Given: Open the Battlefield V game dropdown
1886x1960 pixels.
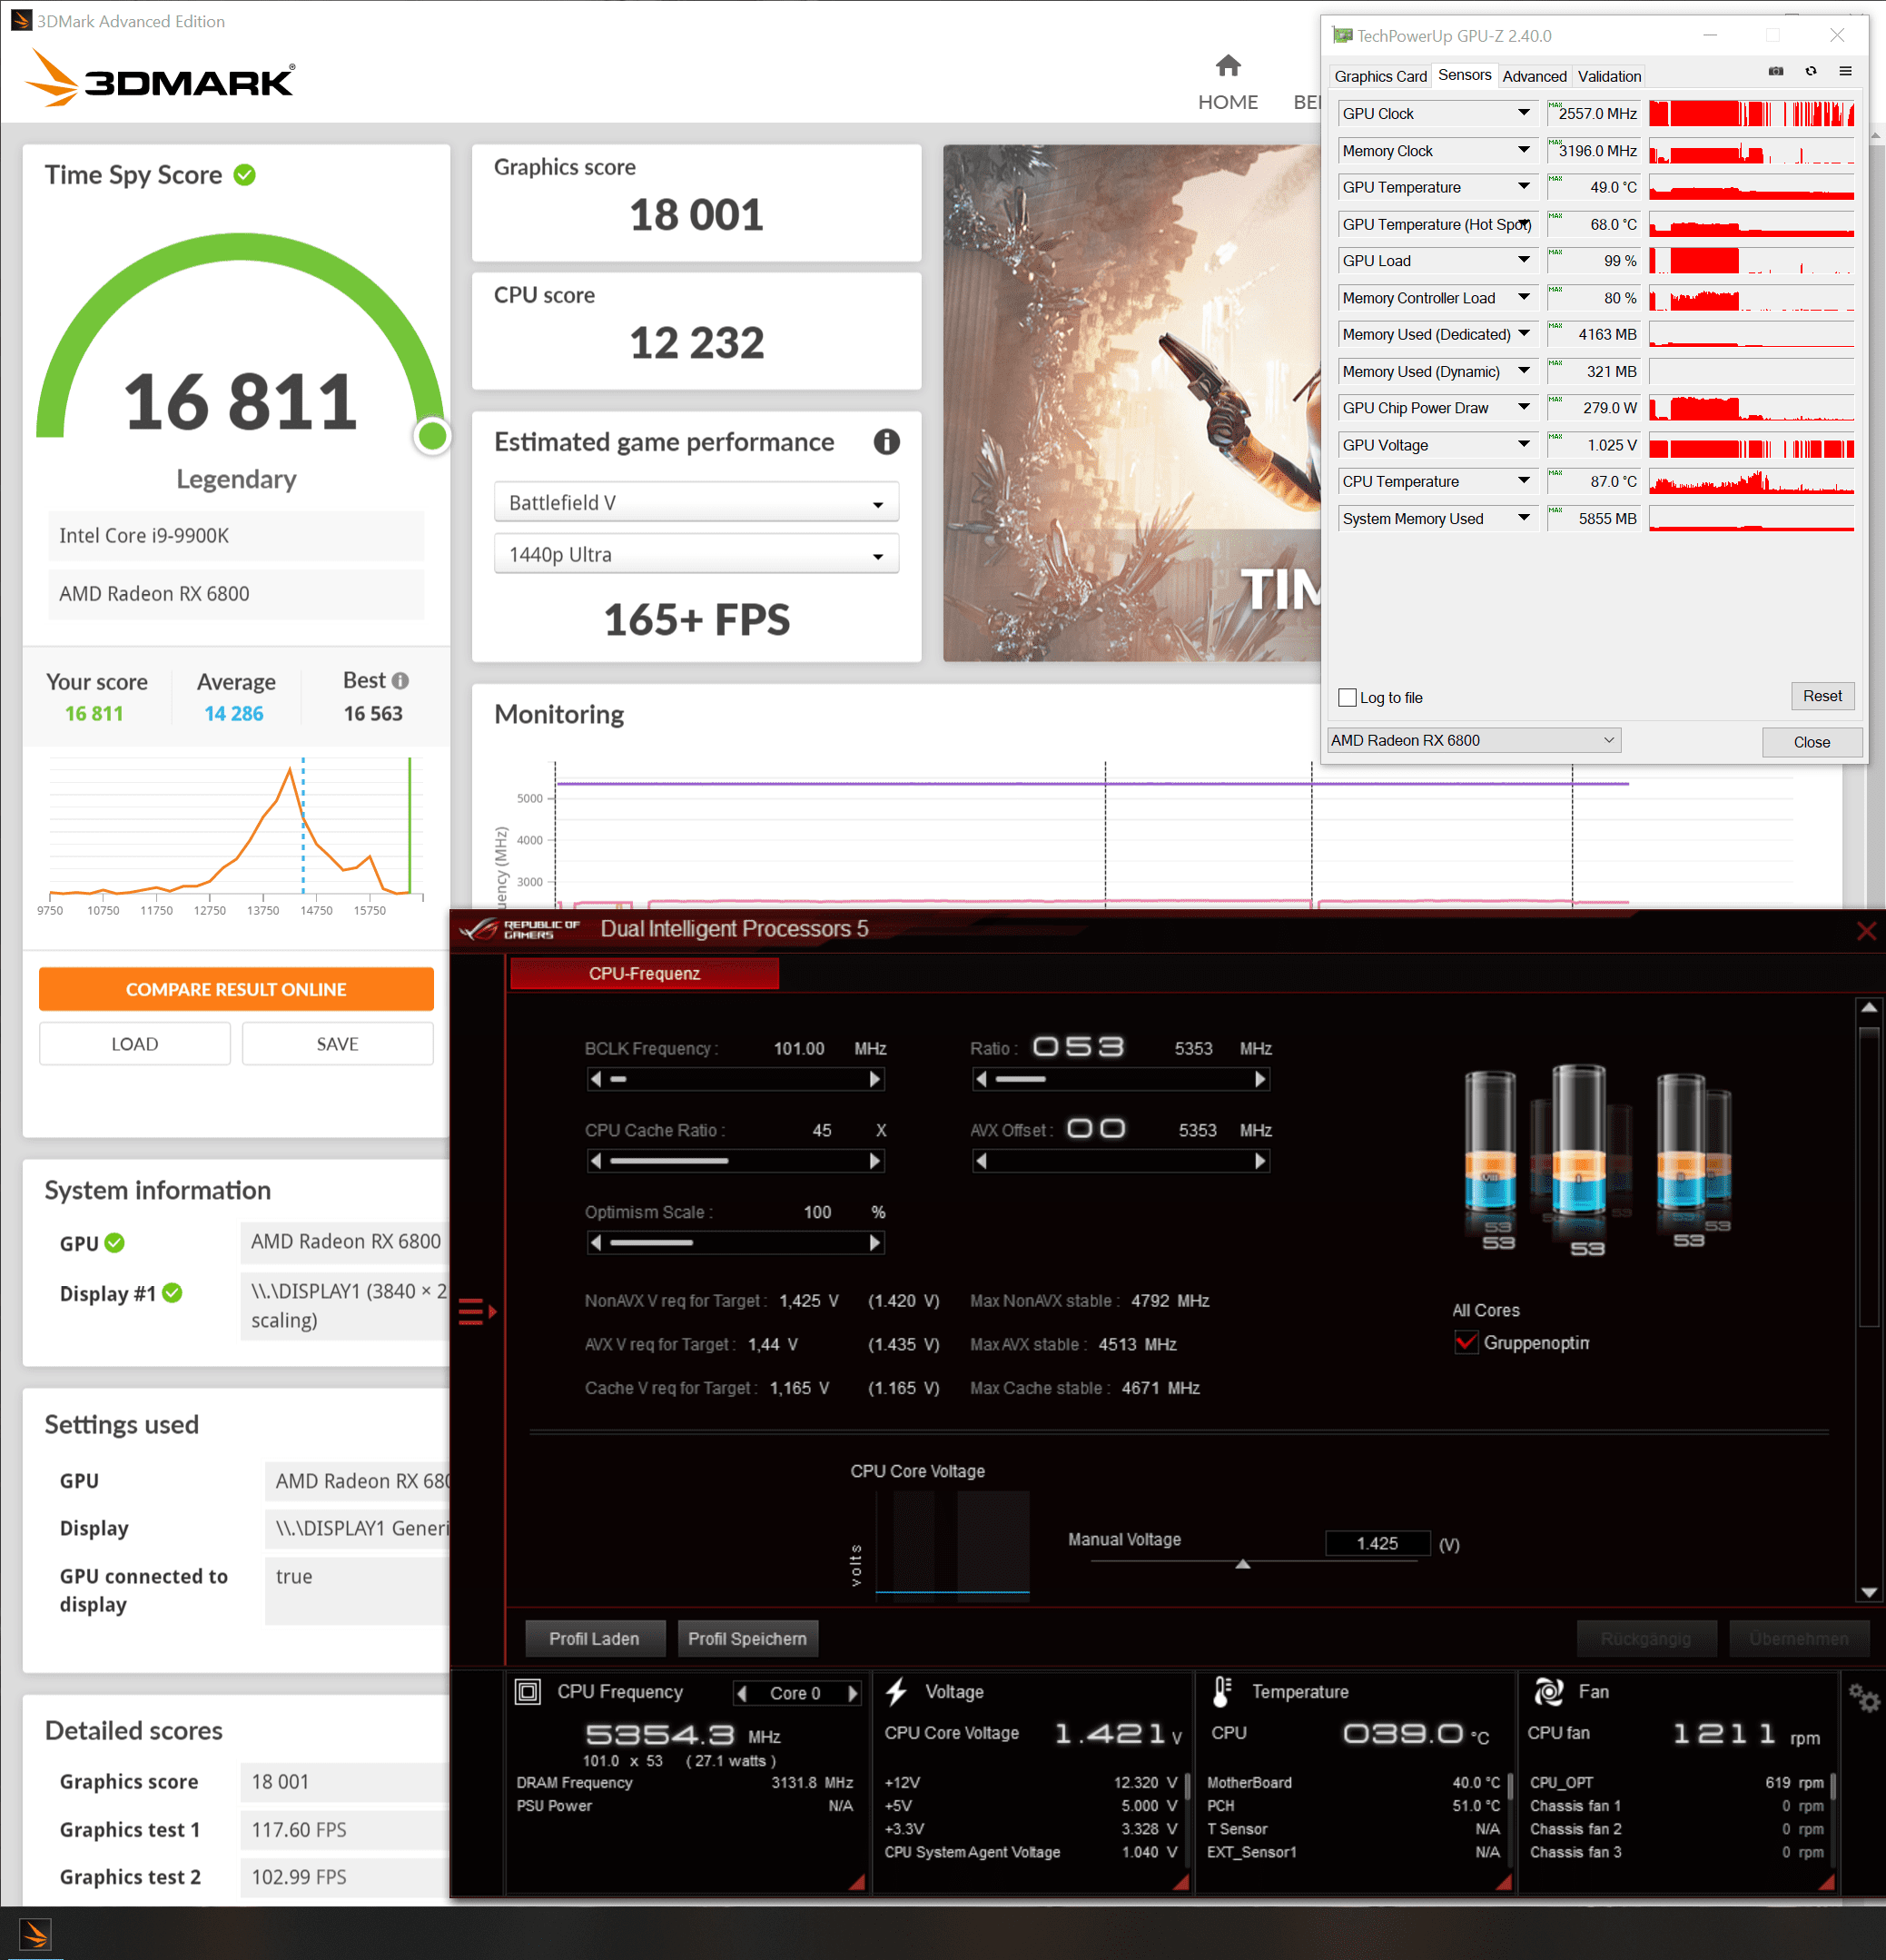Looking at the screenshot, I should [x=696, y=503].
